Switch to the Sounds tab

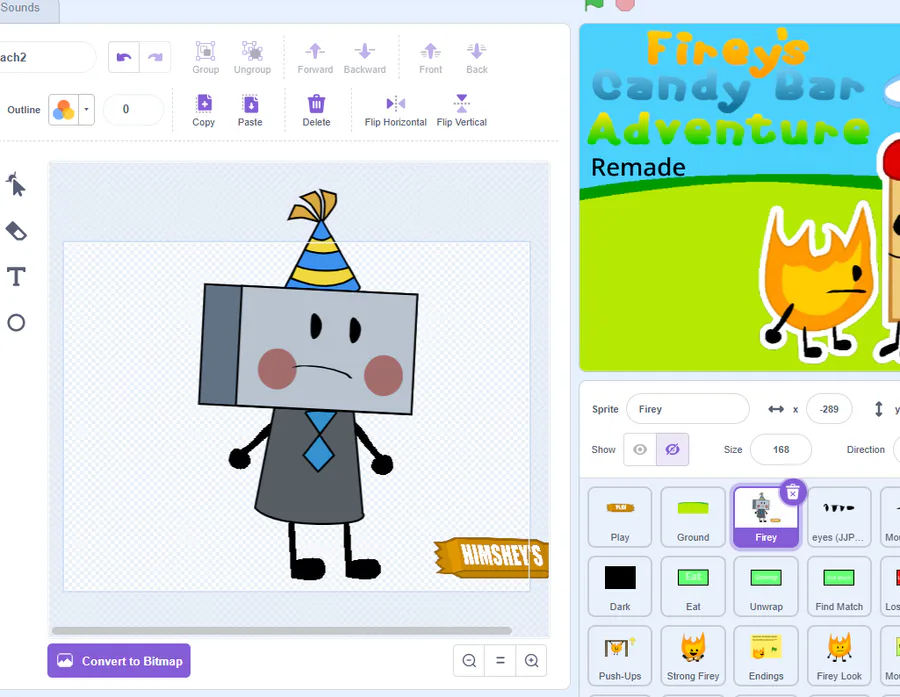(x=28, y=9)
